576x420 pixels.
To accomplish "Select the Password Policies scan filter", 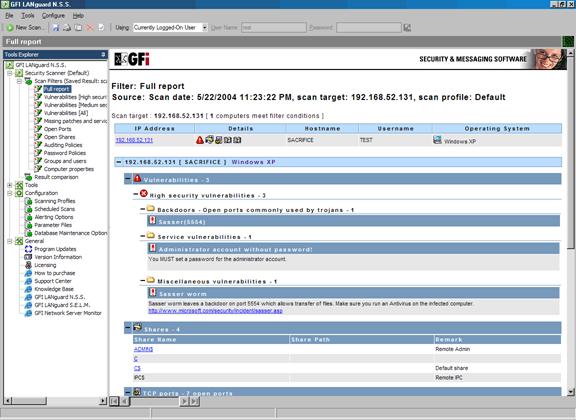I will 65,153.
